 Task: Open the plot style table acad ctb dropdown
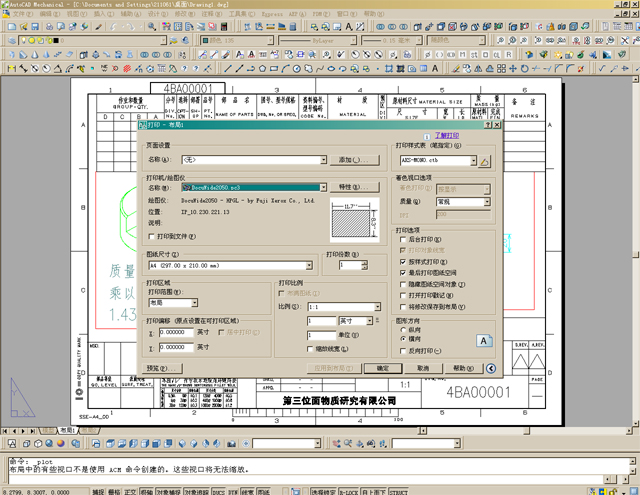[x=473, y=160]
